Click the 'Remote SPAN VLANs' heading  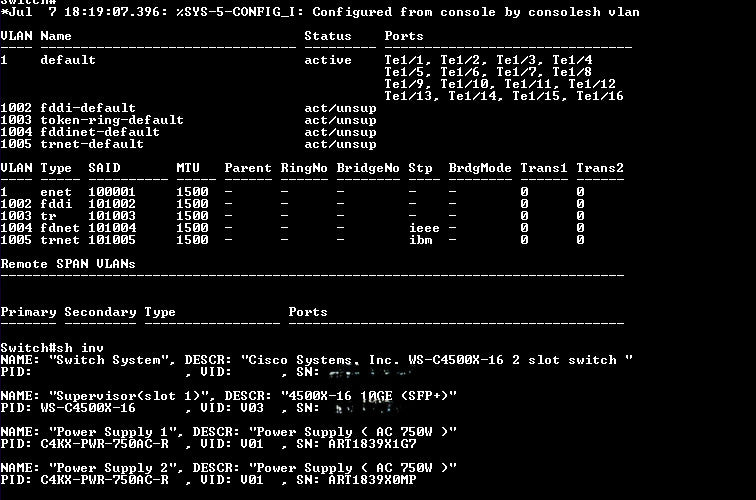pos(68,264)
